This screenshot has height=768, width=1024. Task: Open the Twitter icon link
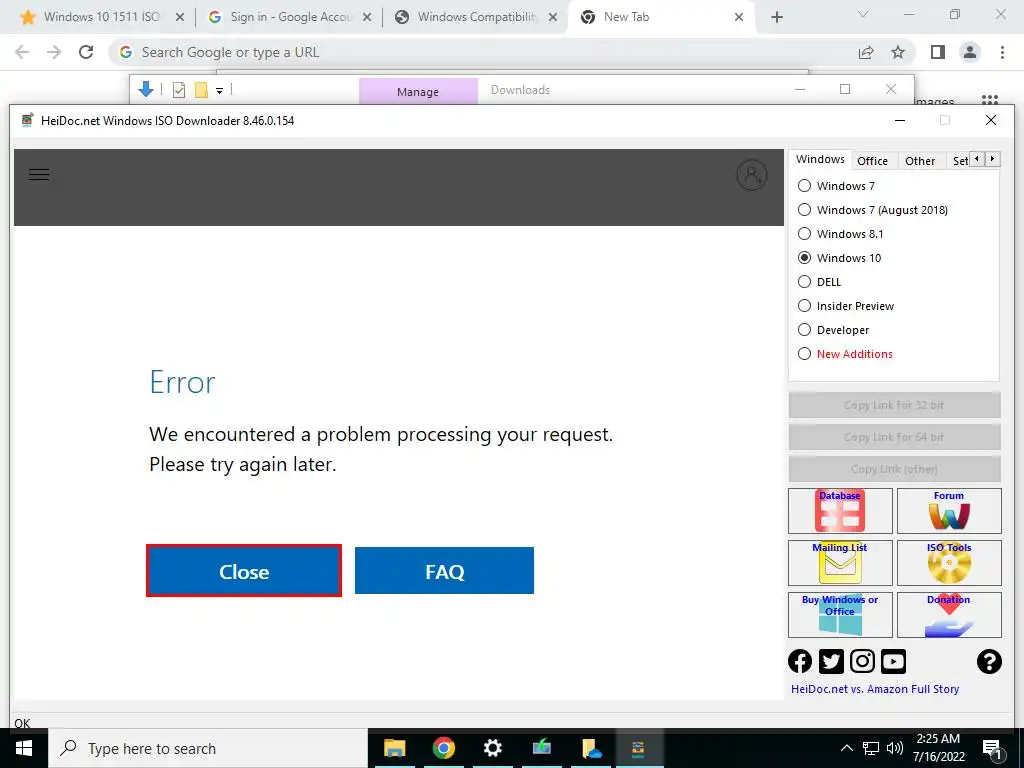tap(831, 662)
